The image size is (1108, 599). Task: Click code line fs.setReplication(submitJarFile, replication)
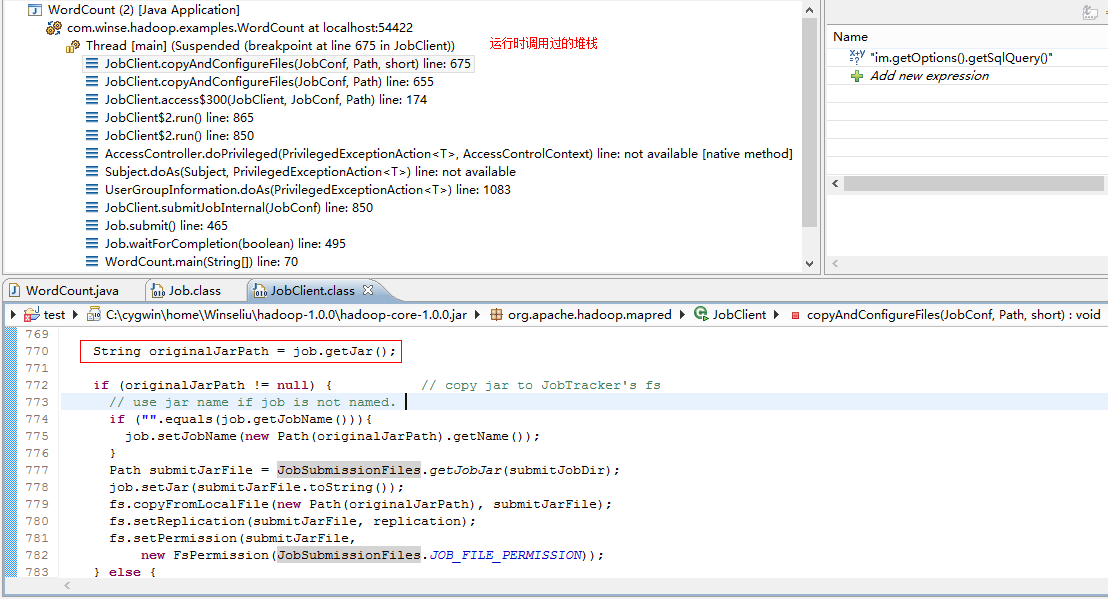point(293,521)
